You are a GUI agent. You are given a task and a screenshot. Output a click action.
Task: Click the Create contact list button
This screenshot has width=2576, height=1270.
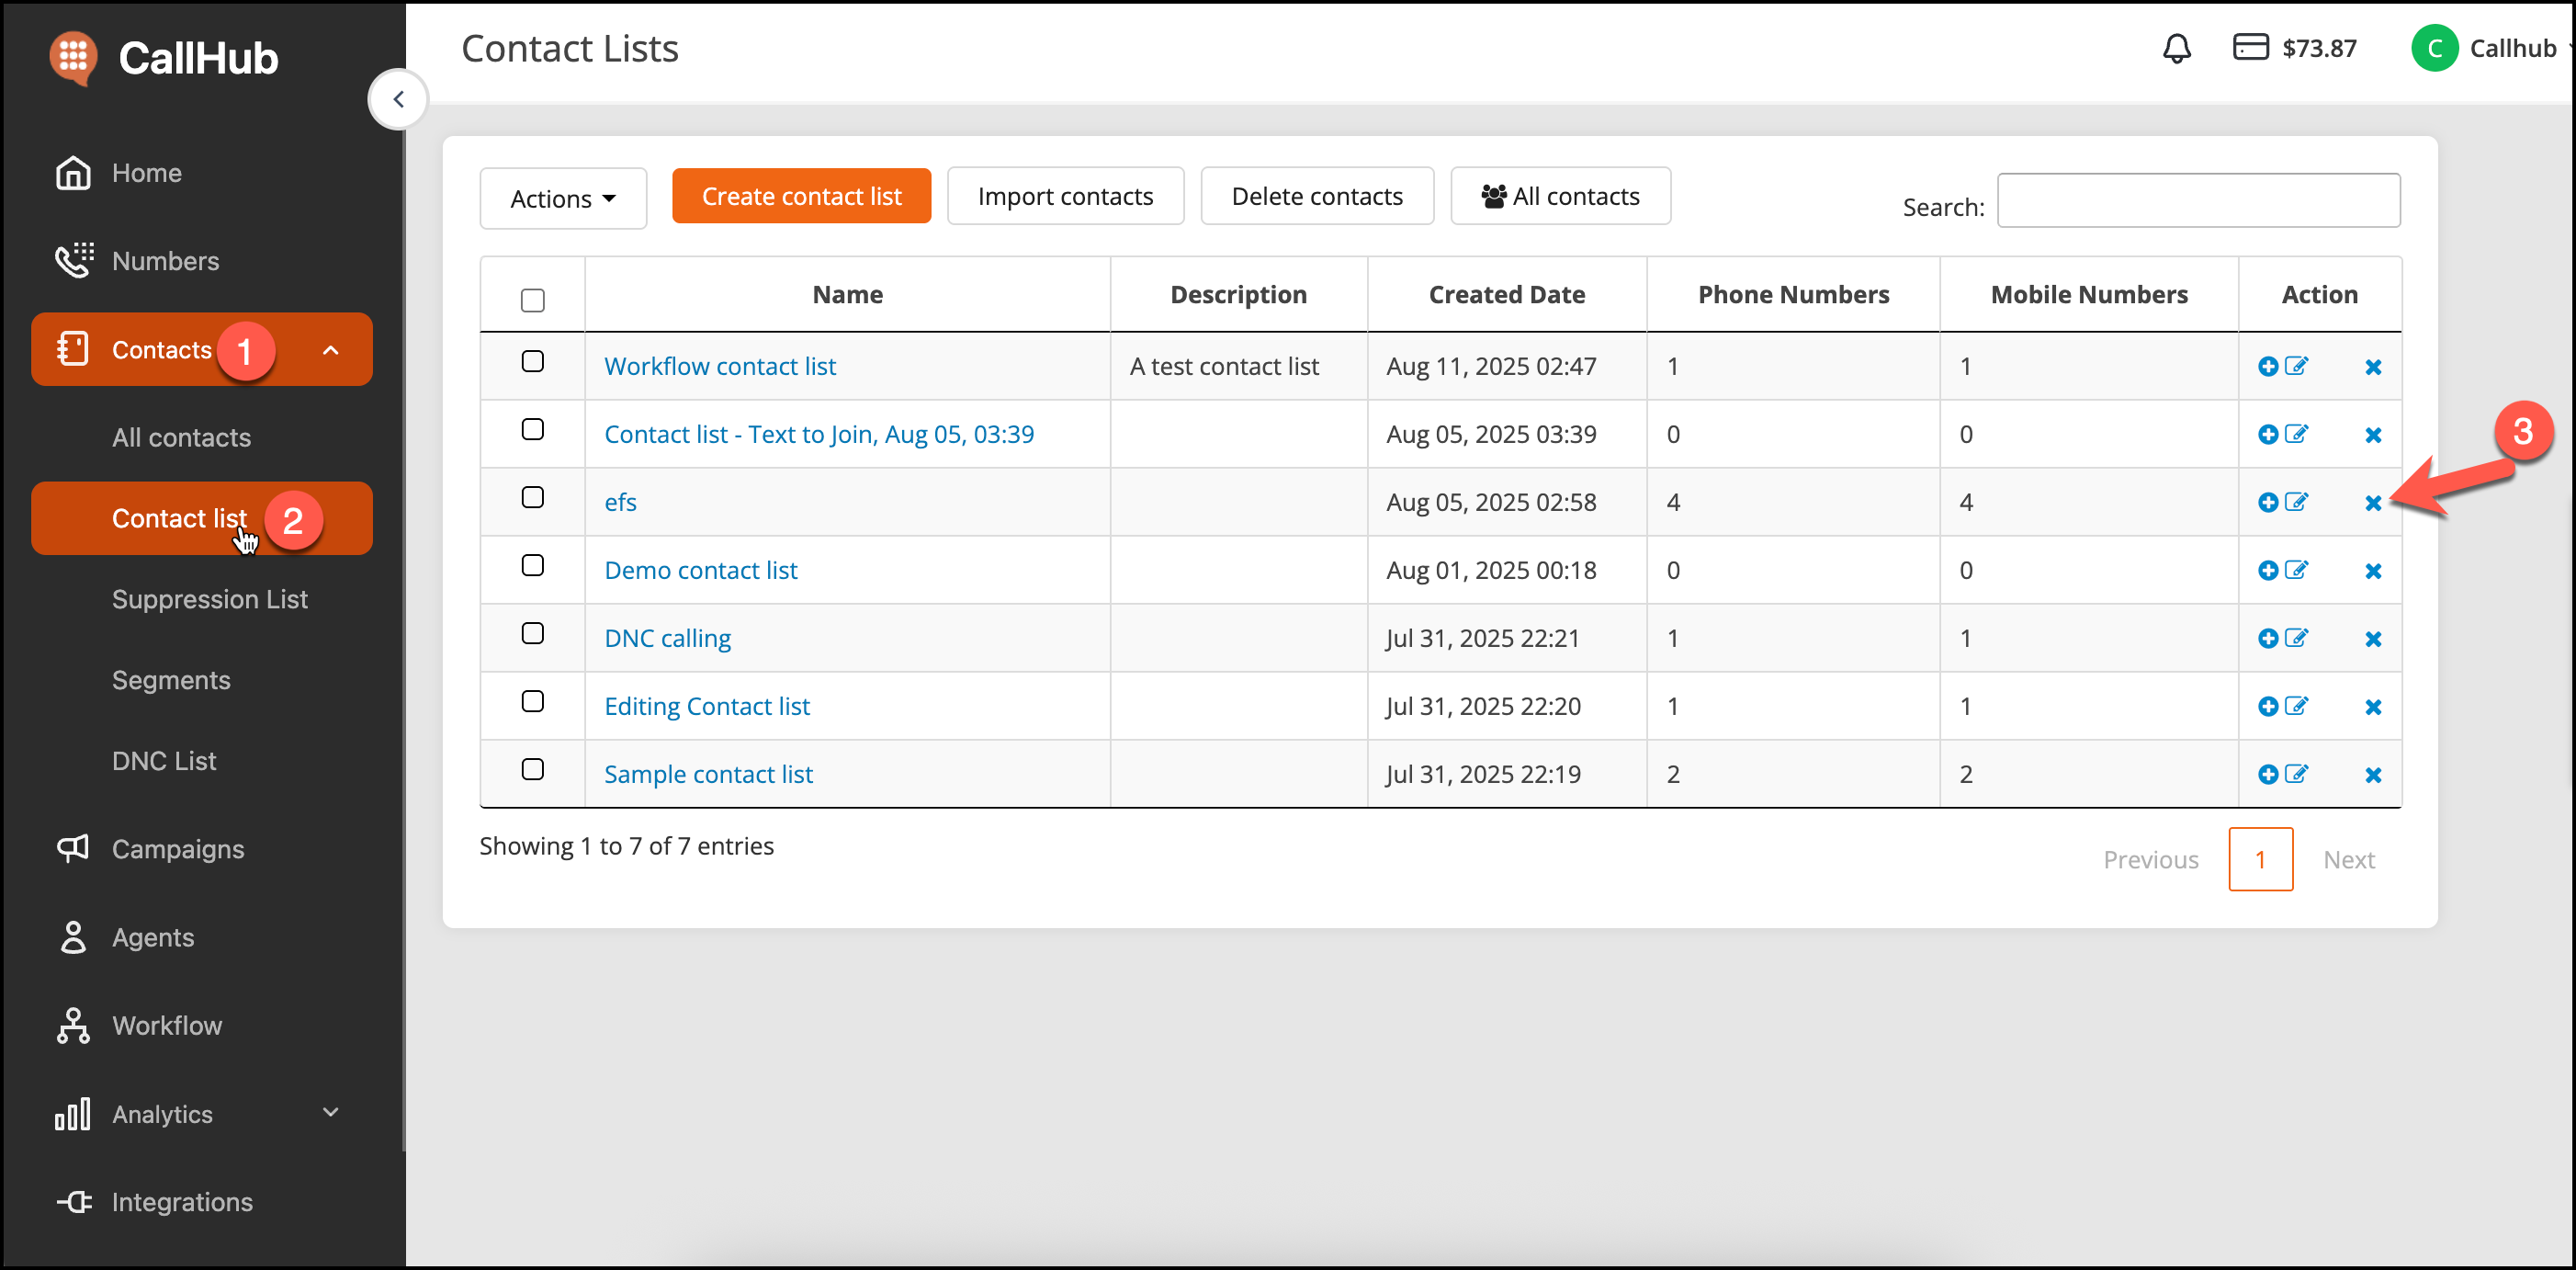[x=801, y=196]
